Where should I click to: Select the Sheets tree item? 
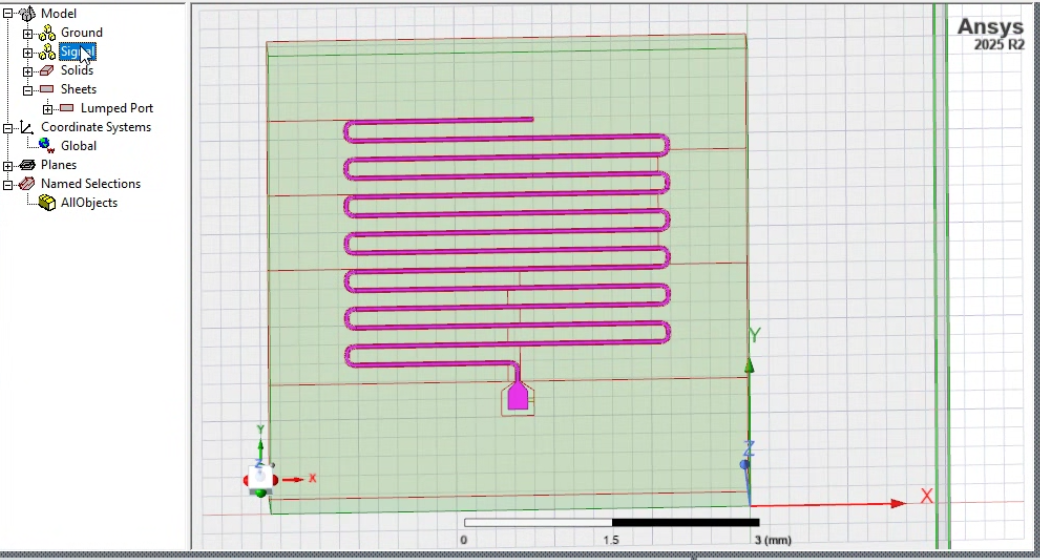(x=78, y=89)
